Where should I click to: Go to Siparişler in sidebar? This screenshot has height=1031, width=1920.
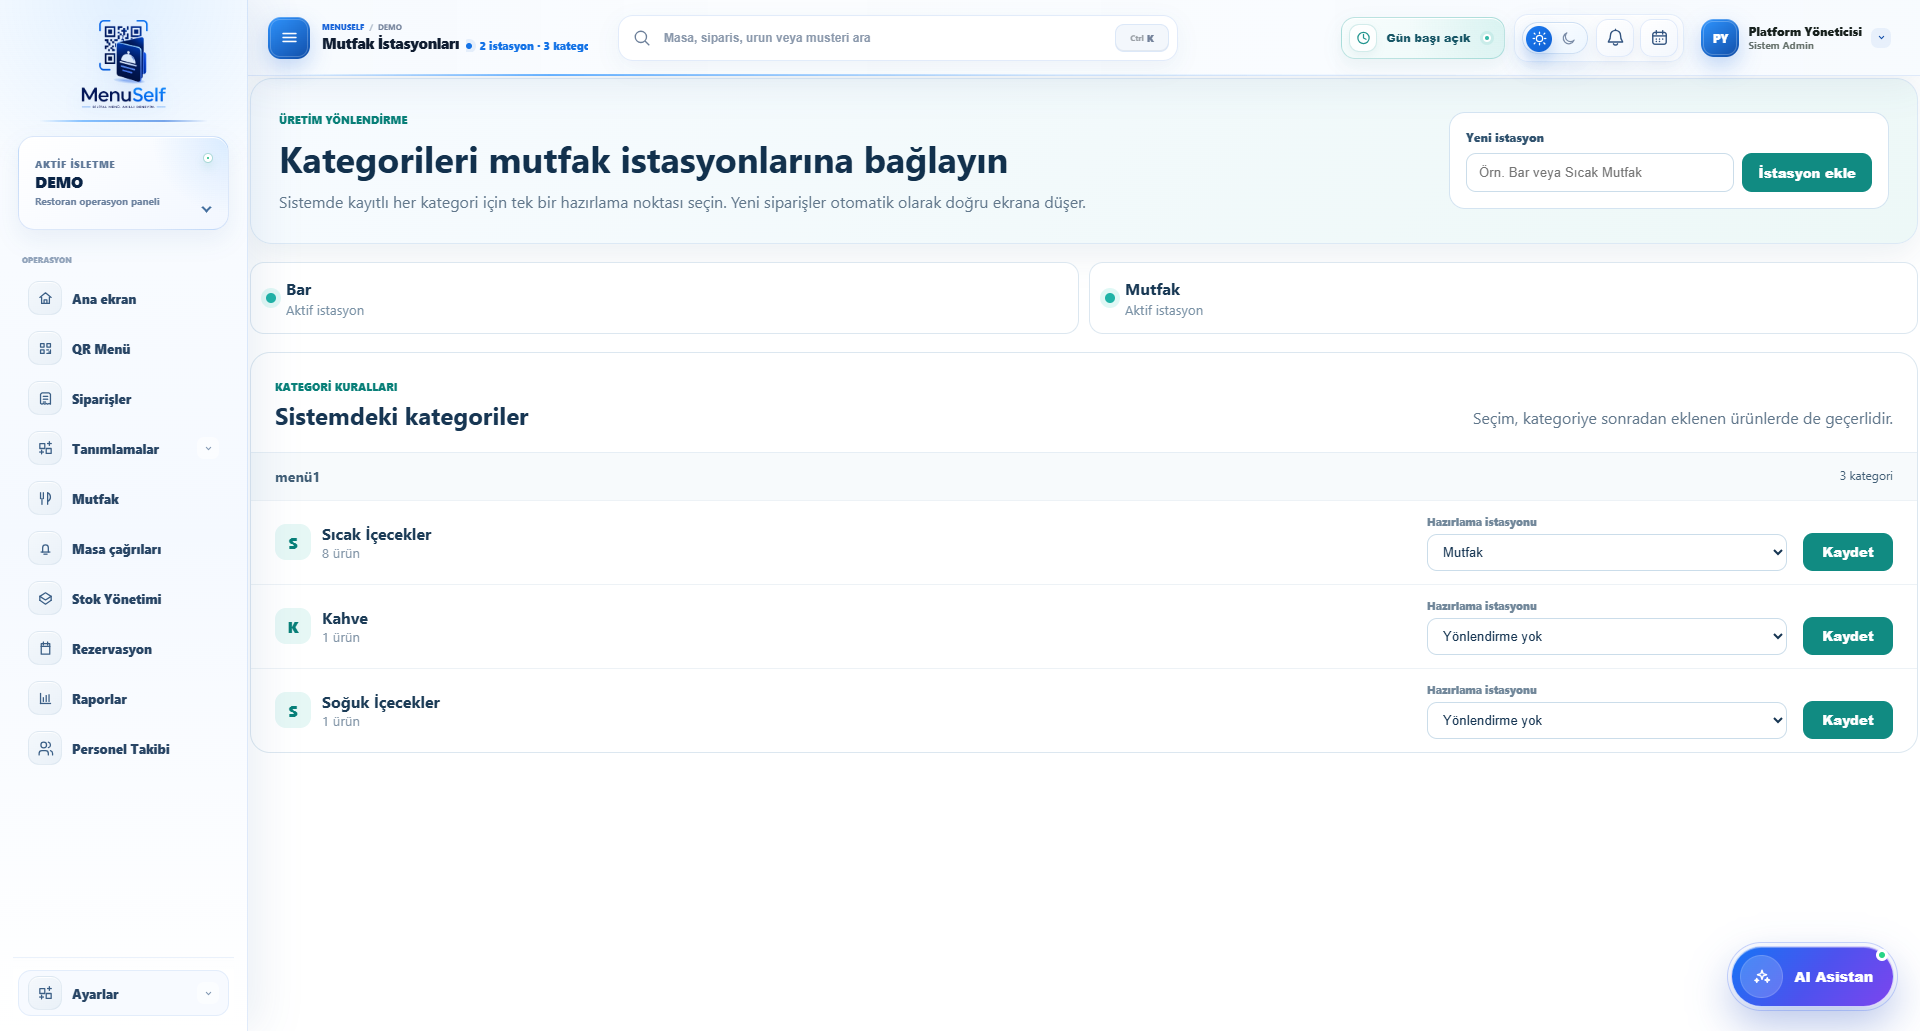pyautogui.click(x=123, y=399)
